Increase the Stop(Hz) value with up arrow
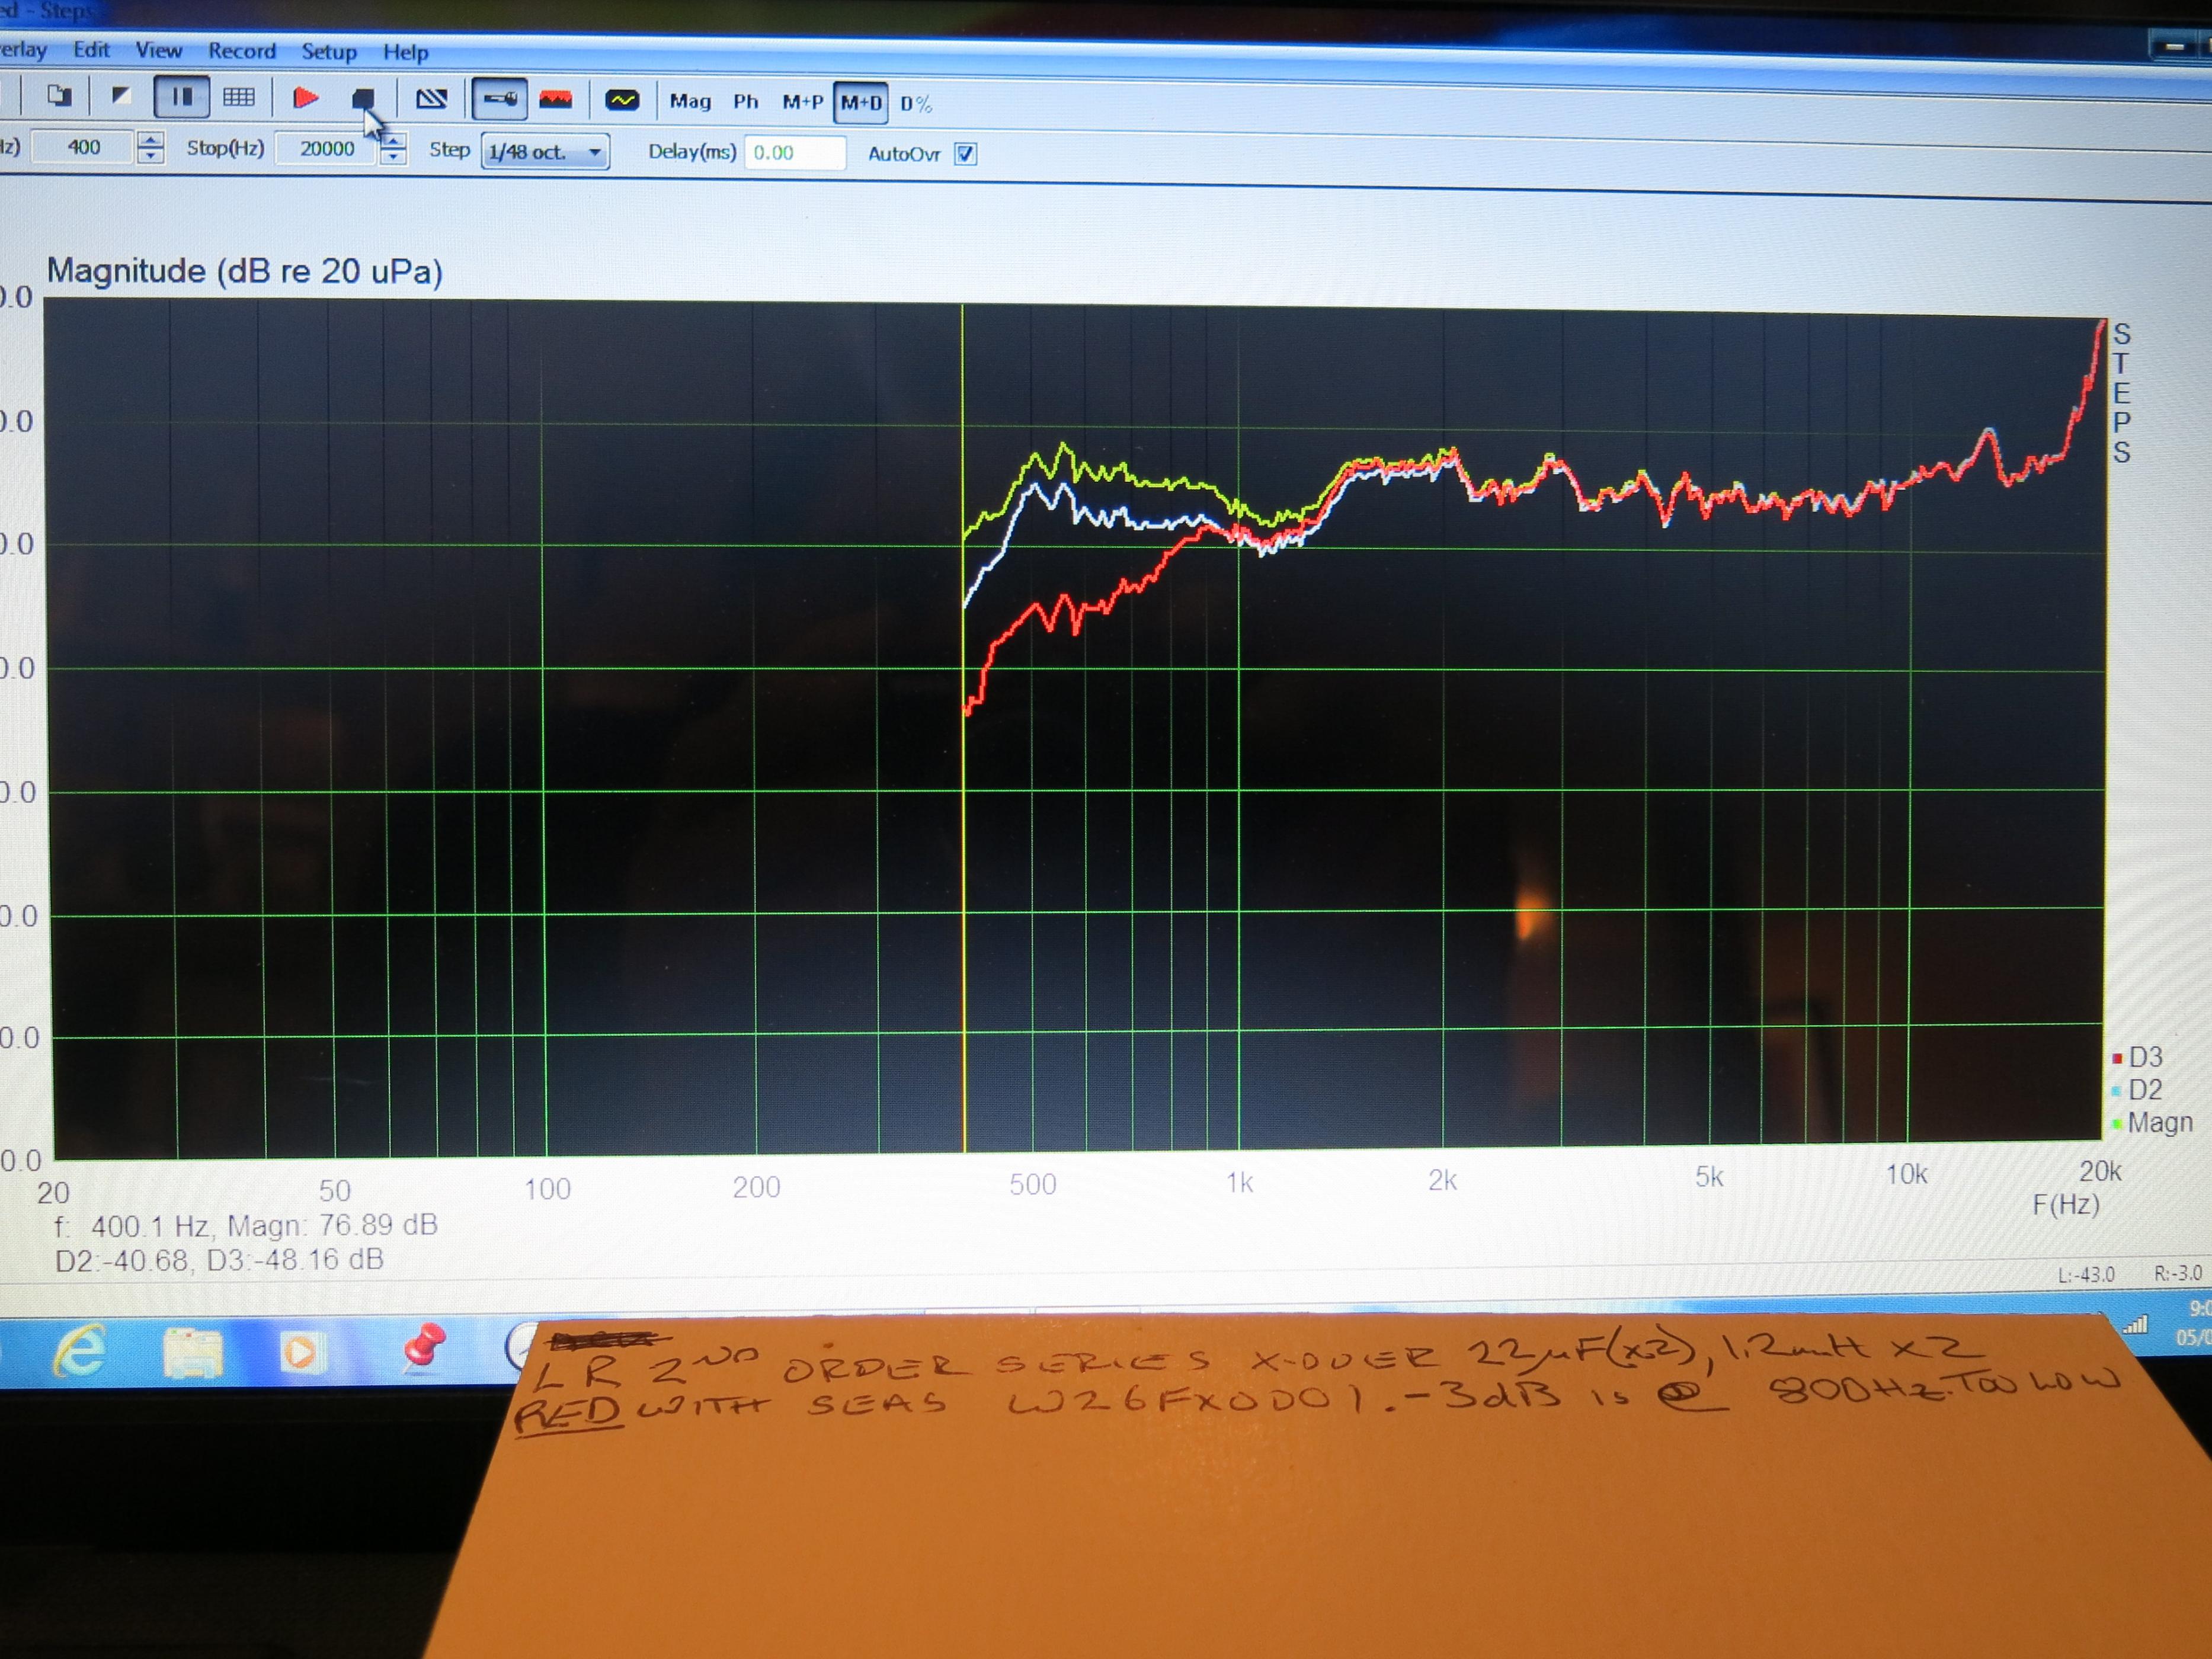The image size is (2212, 1659). tap(393, 142)
